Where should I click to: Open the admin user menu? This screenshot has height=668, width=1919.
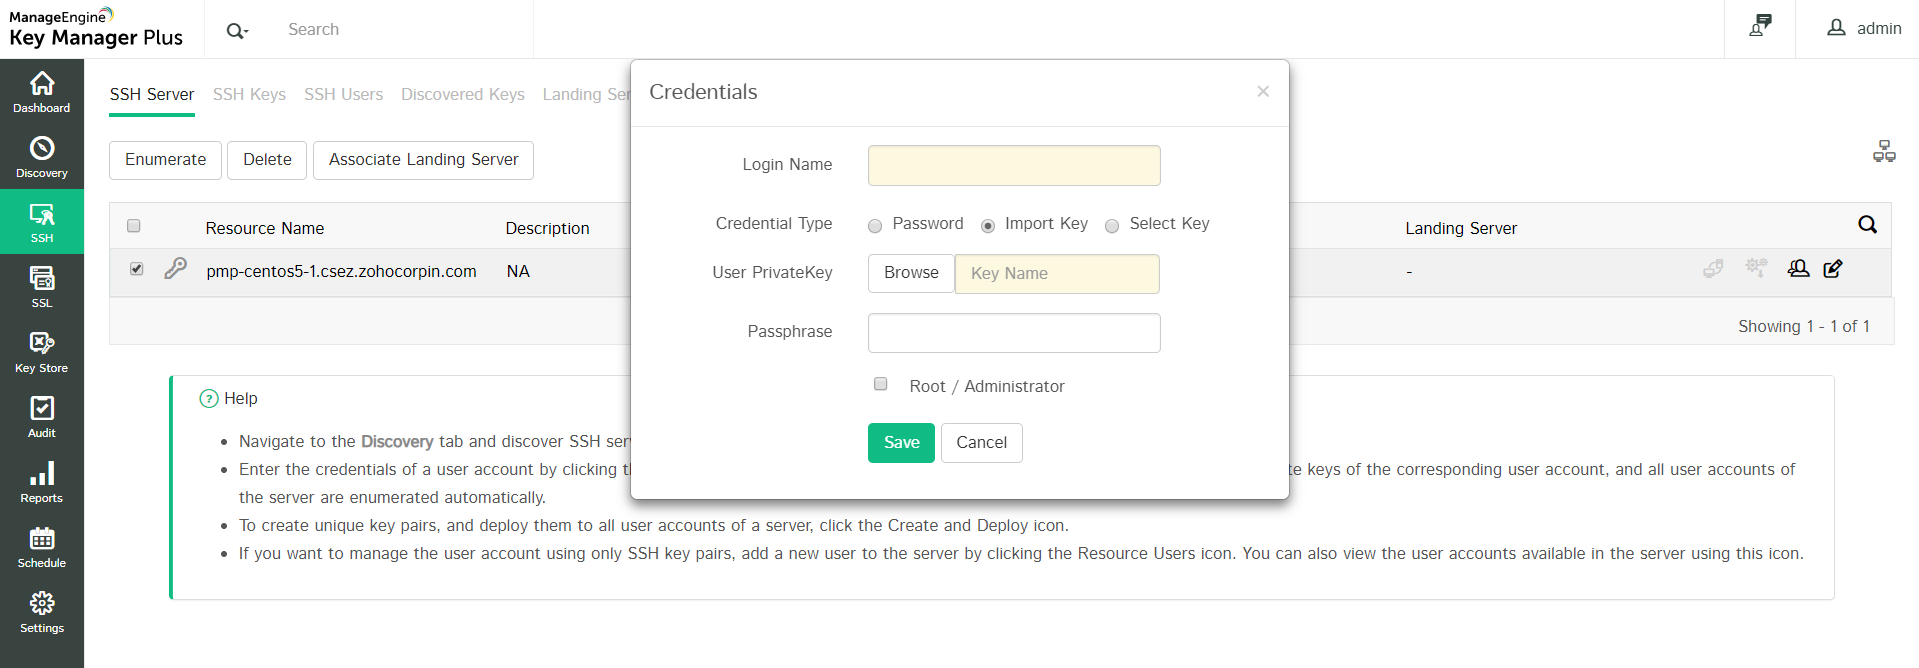(x=1864, y=29)
